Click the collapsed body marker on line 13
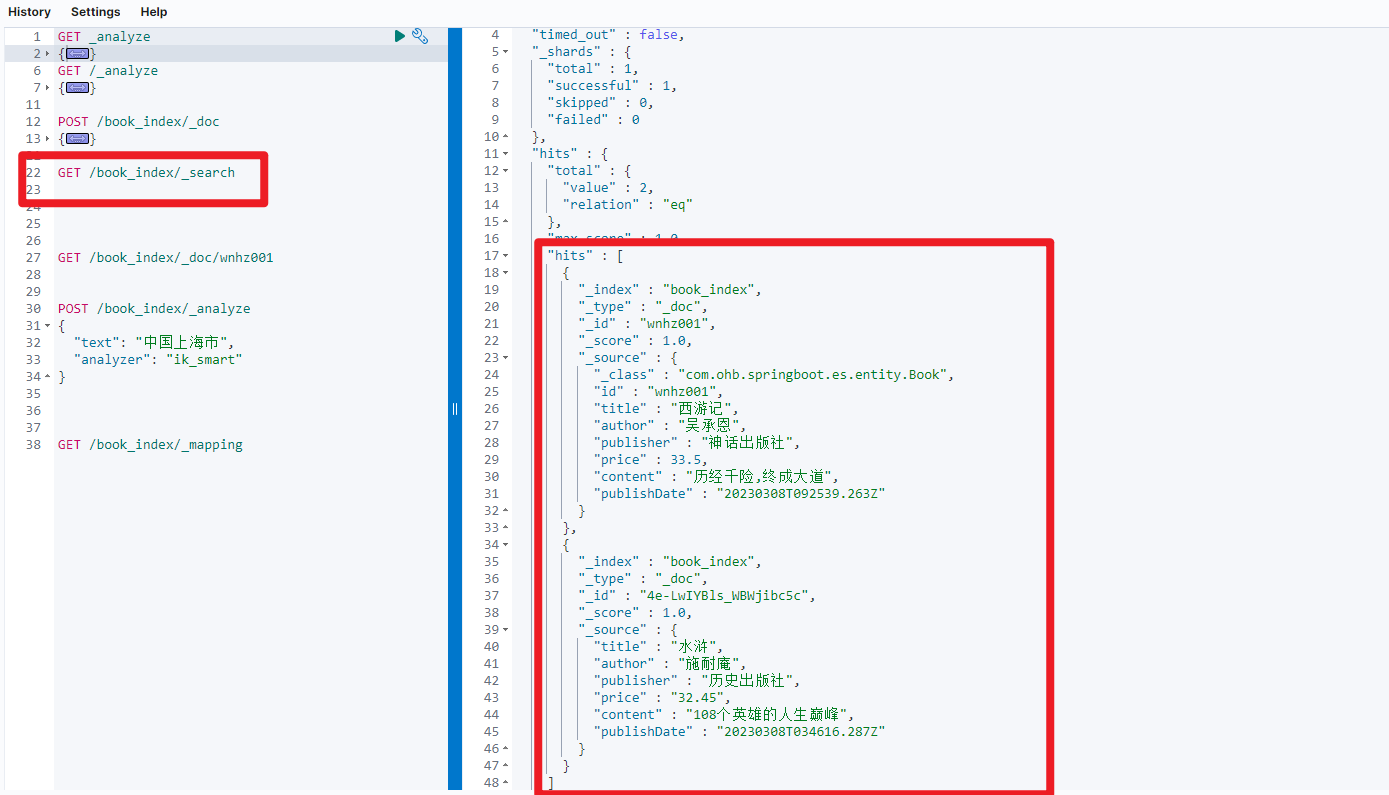Viewport: 1389px width, 795px height. tap(77, 138)
